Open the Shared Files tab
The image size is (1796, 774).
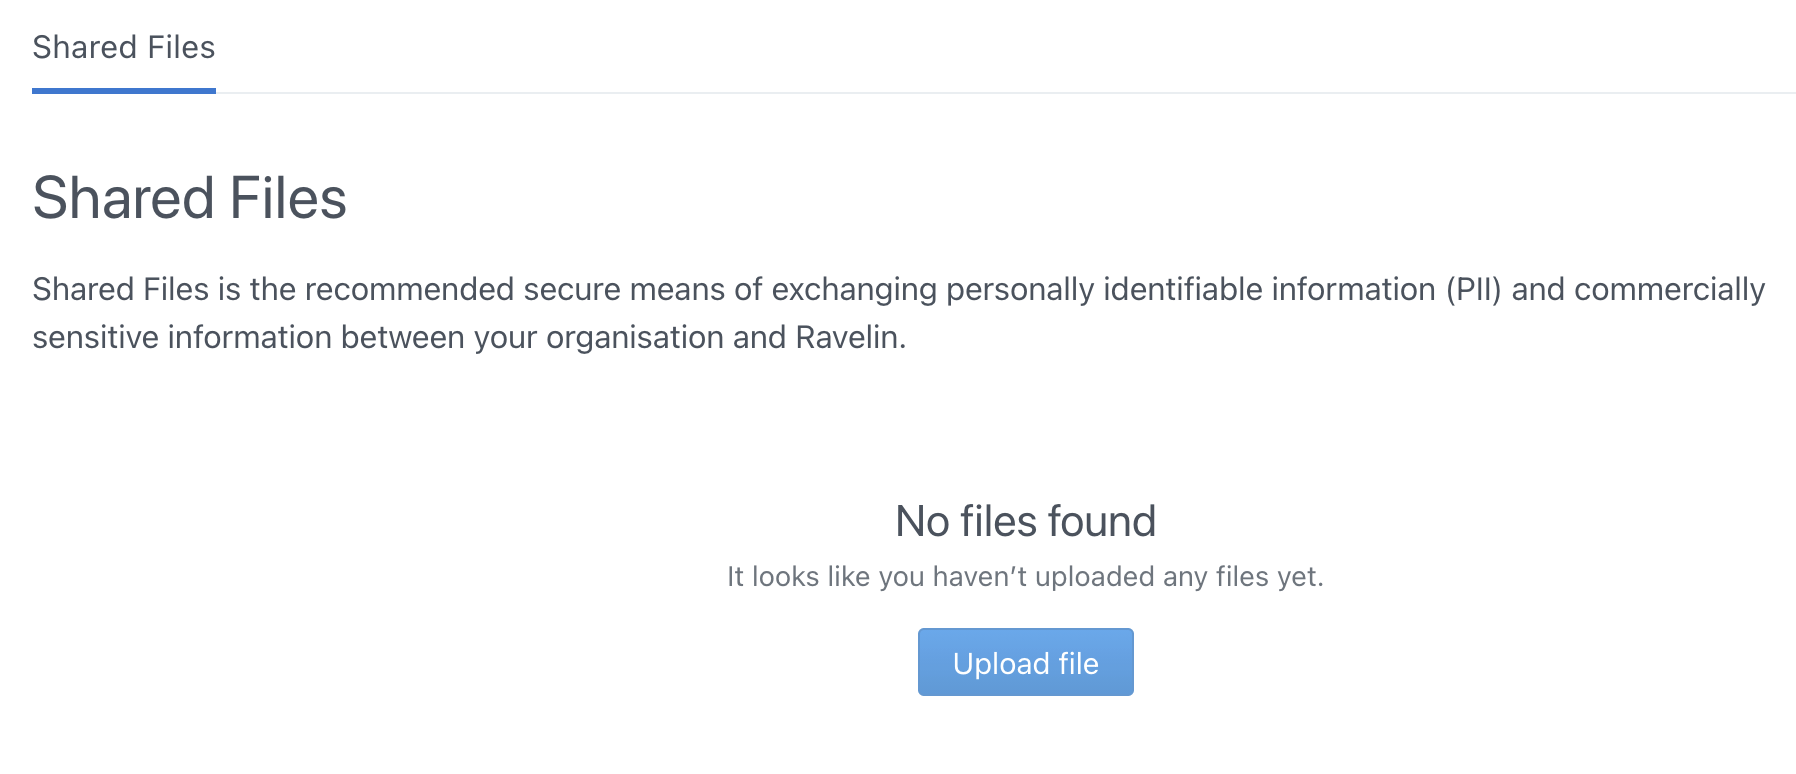tap(124, 48)
